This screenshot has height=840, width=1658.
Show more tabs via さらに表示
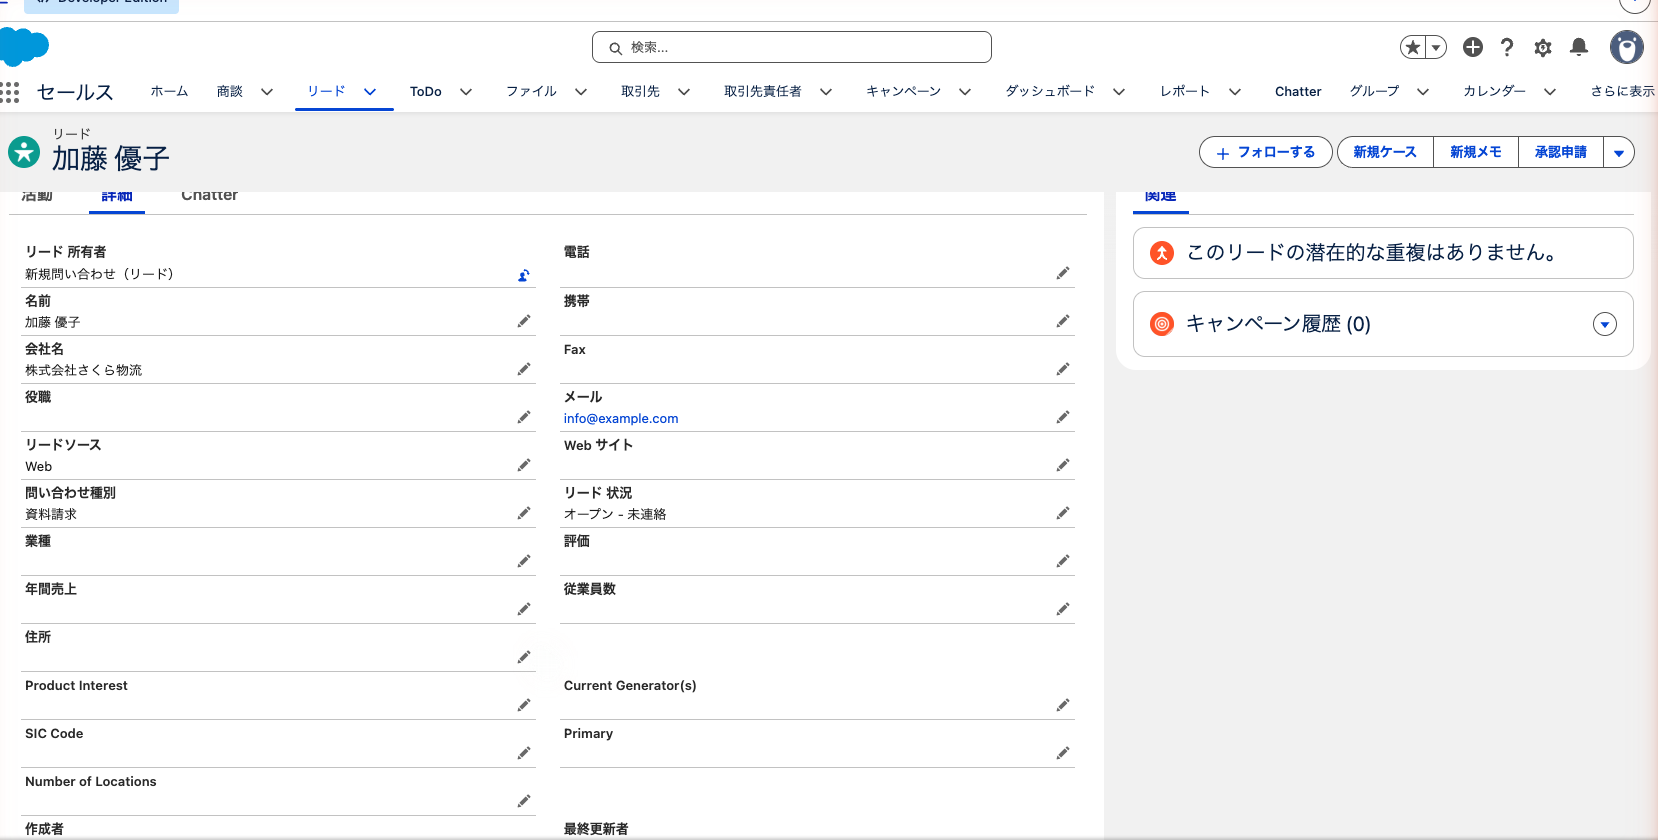point(1623,91)
